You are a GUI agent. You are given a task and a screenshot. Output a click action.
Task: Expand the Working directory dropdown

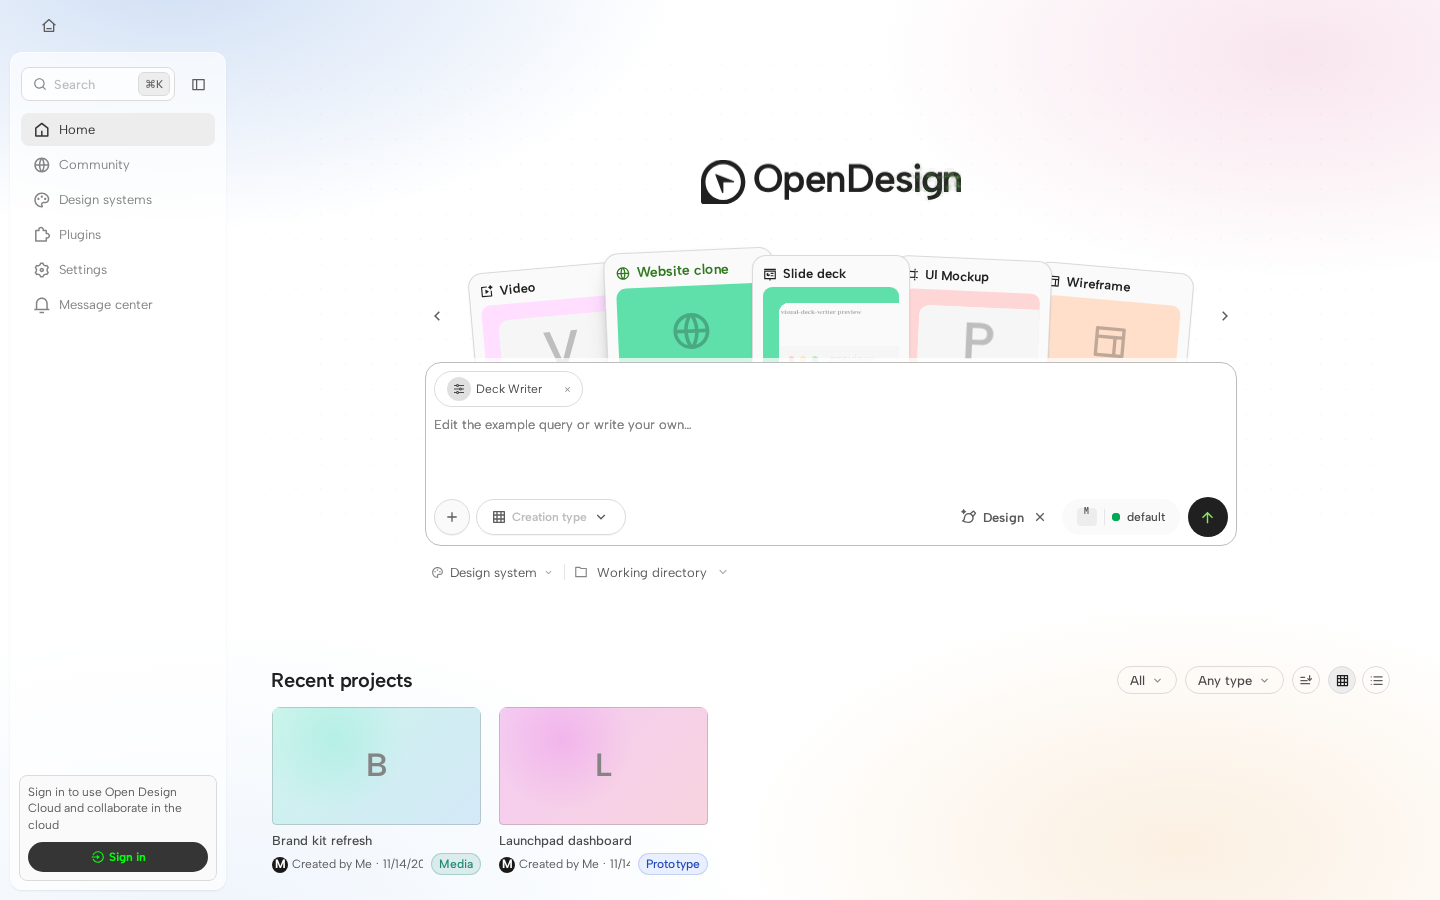(x=651, y=573)
